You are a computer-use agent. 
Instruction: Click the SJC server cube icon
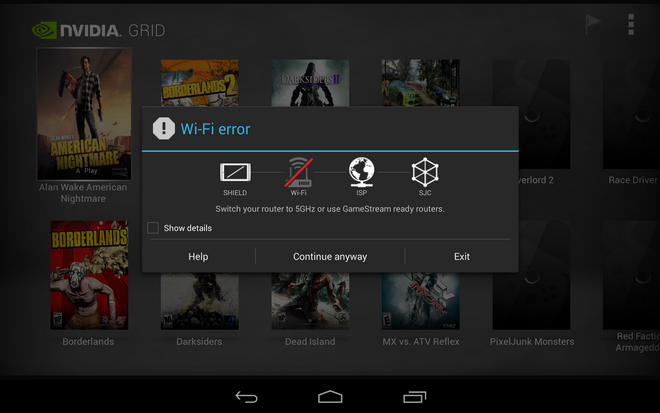425,172
